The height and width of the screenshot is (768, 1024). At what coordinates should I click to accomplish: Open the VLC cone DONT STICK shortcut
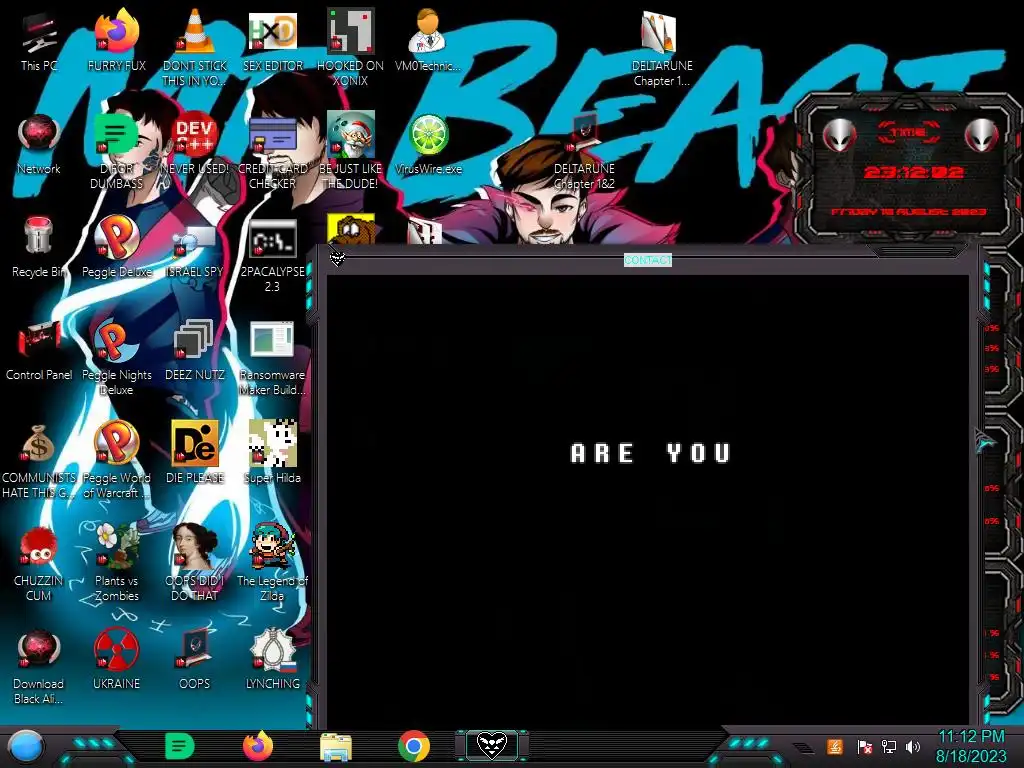(195, 47)
